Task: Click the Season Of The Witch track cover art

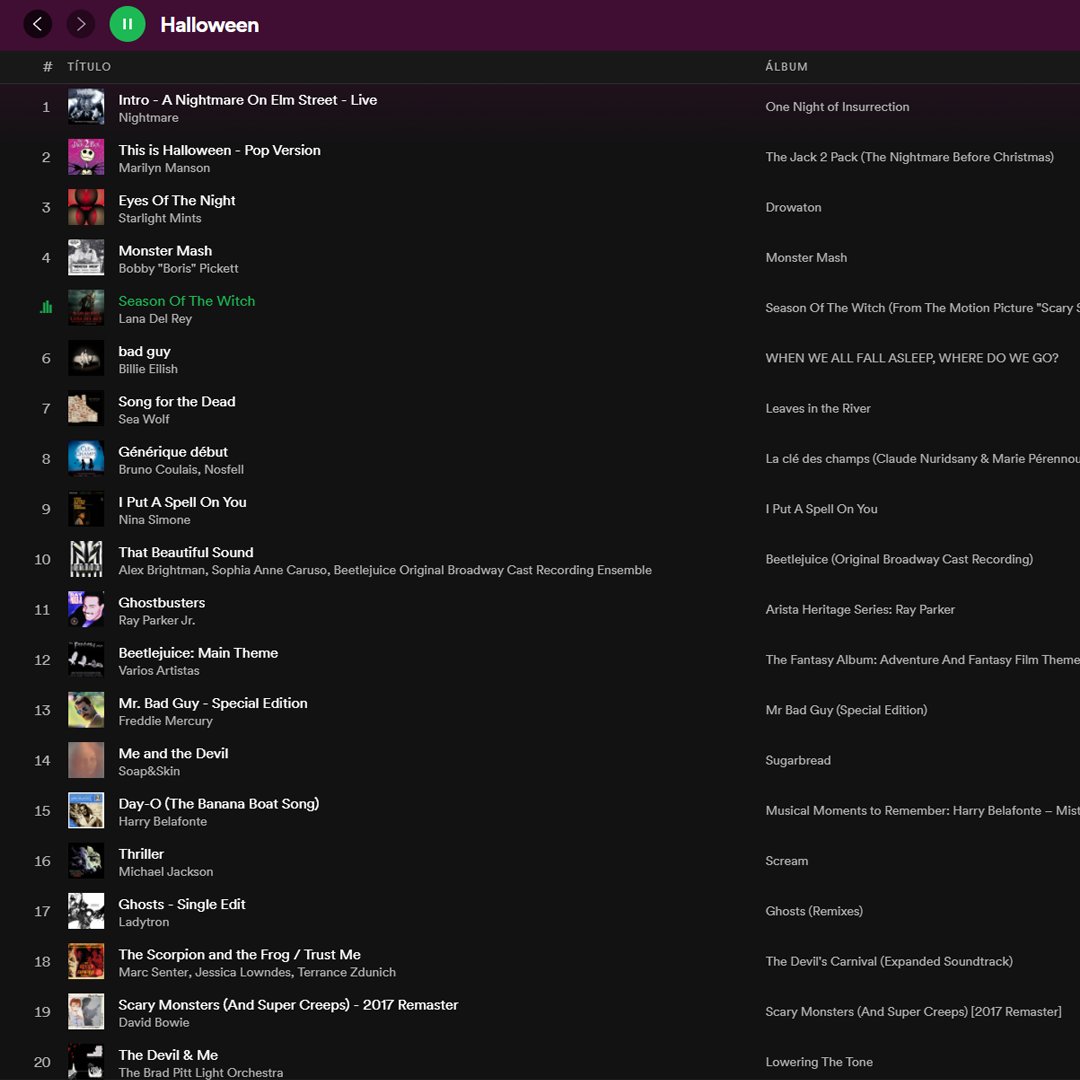Action: coord(86,308)
